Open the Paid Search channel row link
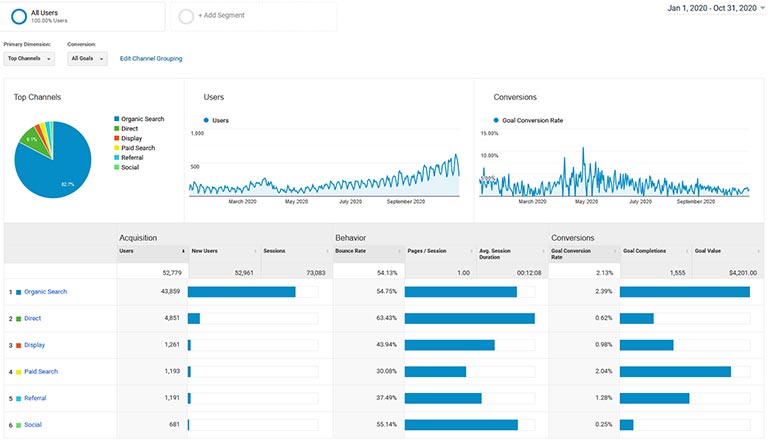 pos(41,371)
